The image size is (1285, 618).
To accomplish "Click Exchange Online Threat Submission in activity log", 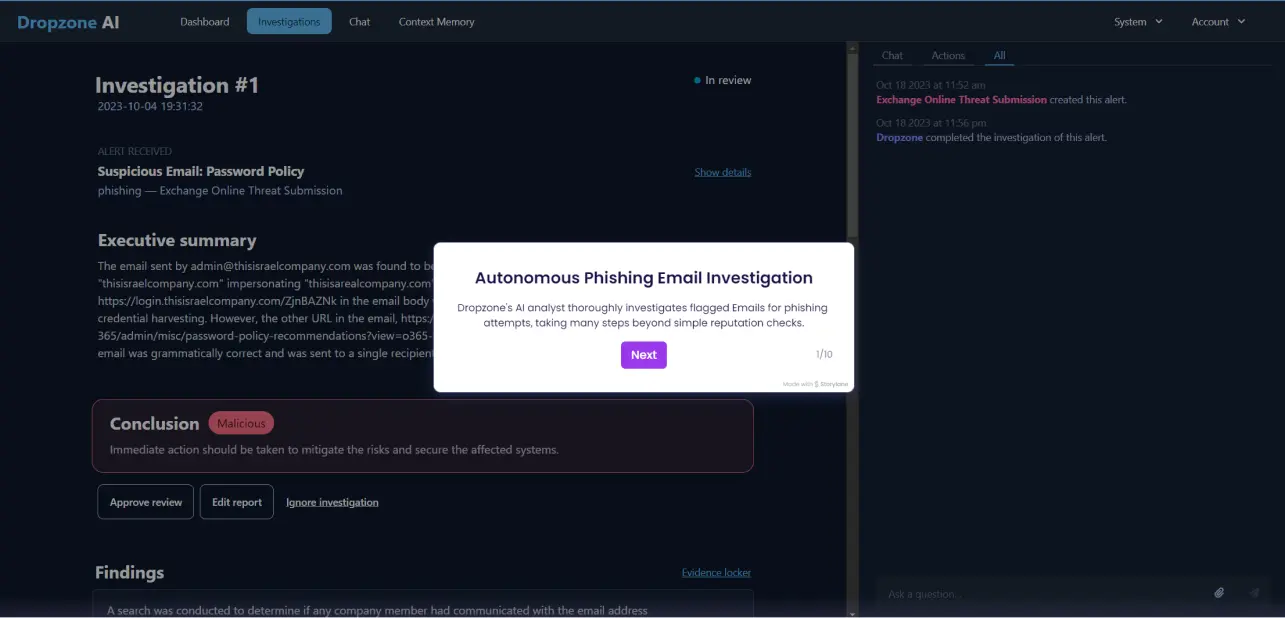I will point(962,99).
